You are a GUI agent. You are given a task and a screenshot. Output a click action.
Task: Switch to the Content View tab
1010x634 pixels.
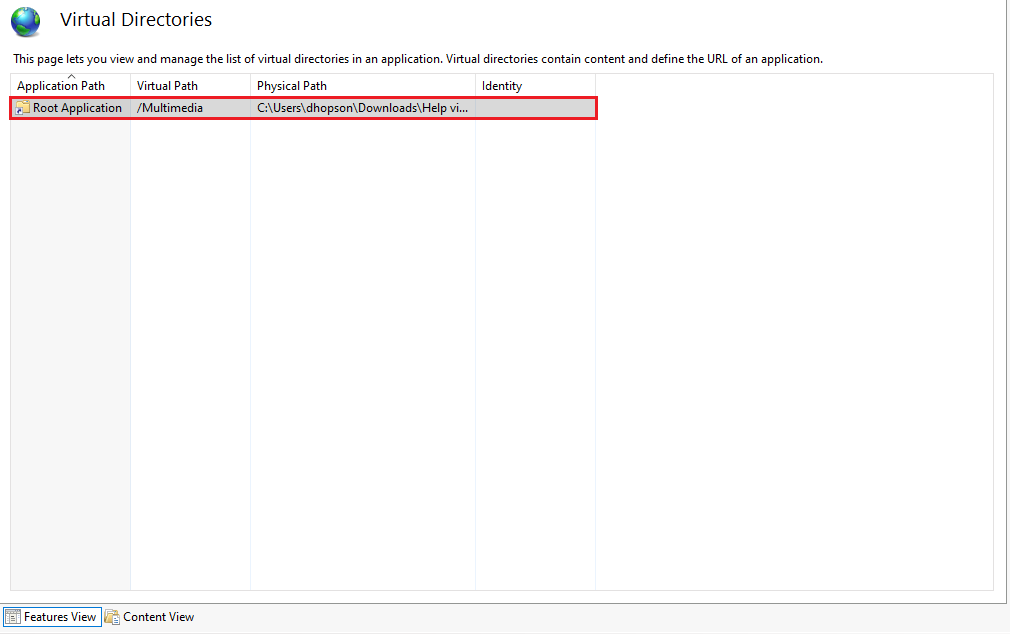tap(149, 617)
